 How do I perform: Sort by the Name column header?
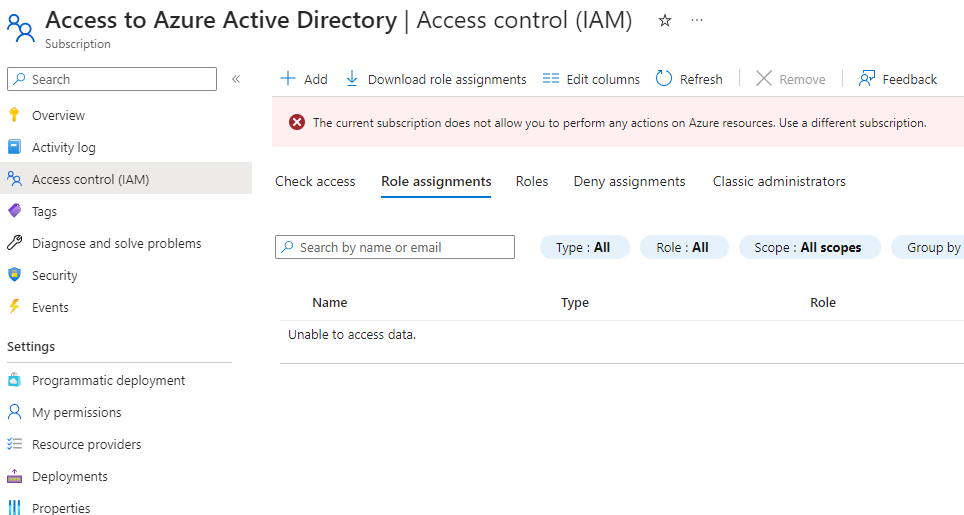coord(330,302)
